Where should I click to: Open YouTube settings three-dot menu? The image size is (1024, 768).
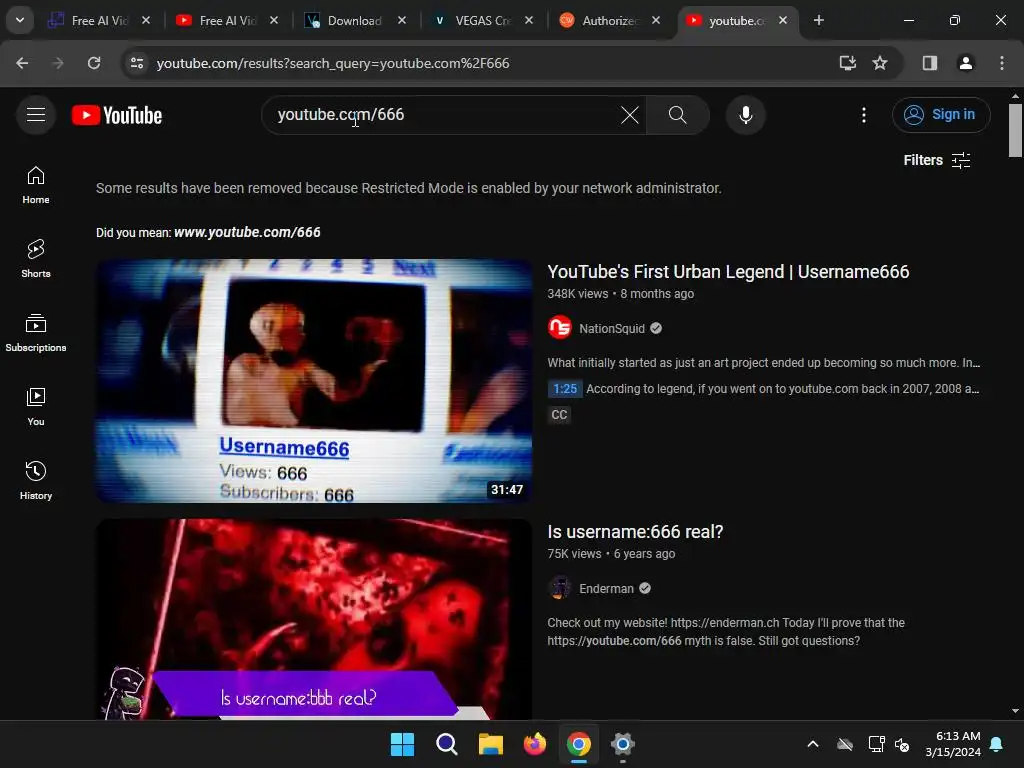(863, 115)
